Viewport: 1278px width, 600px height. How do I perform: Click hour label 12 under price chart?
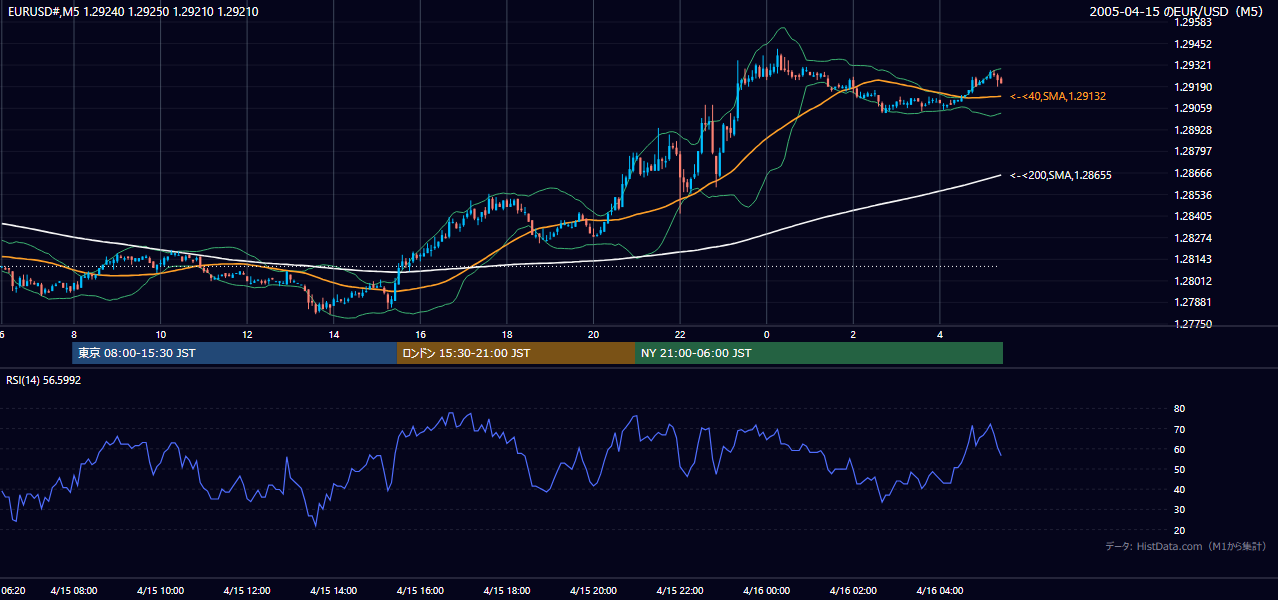point(247,334)
